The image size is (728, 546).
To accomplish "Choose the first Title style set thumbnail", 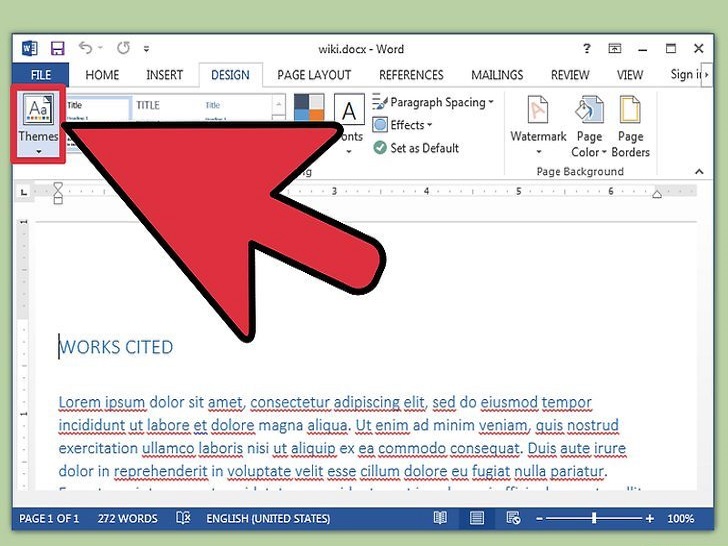I will coord(98,108).
